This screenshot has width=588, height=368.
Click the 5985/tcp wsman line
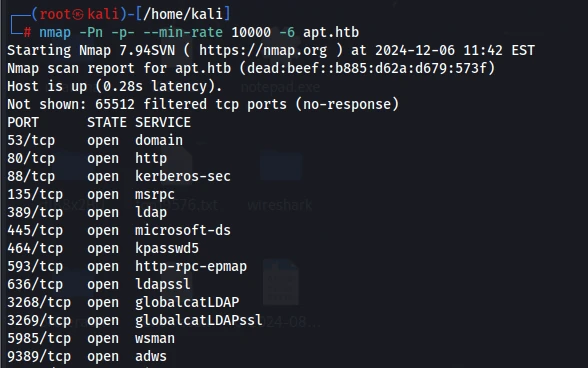91,338
